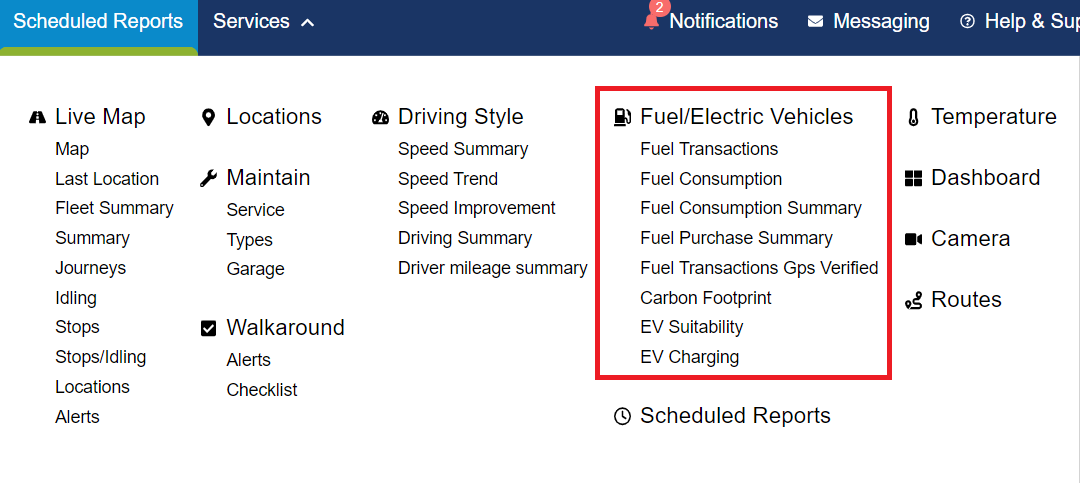Click the Driving Style speedometer icon

[380, 117]
